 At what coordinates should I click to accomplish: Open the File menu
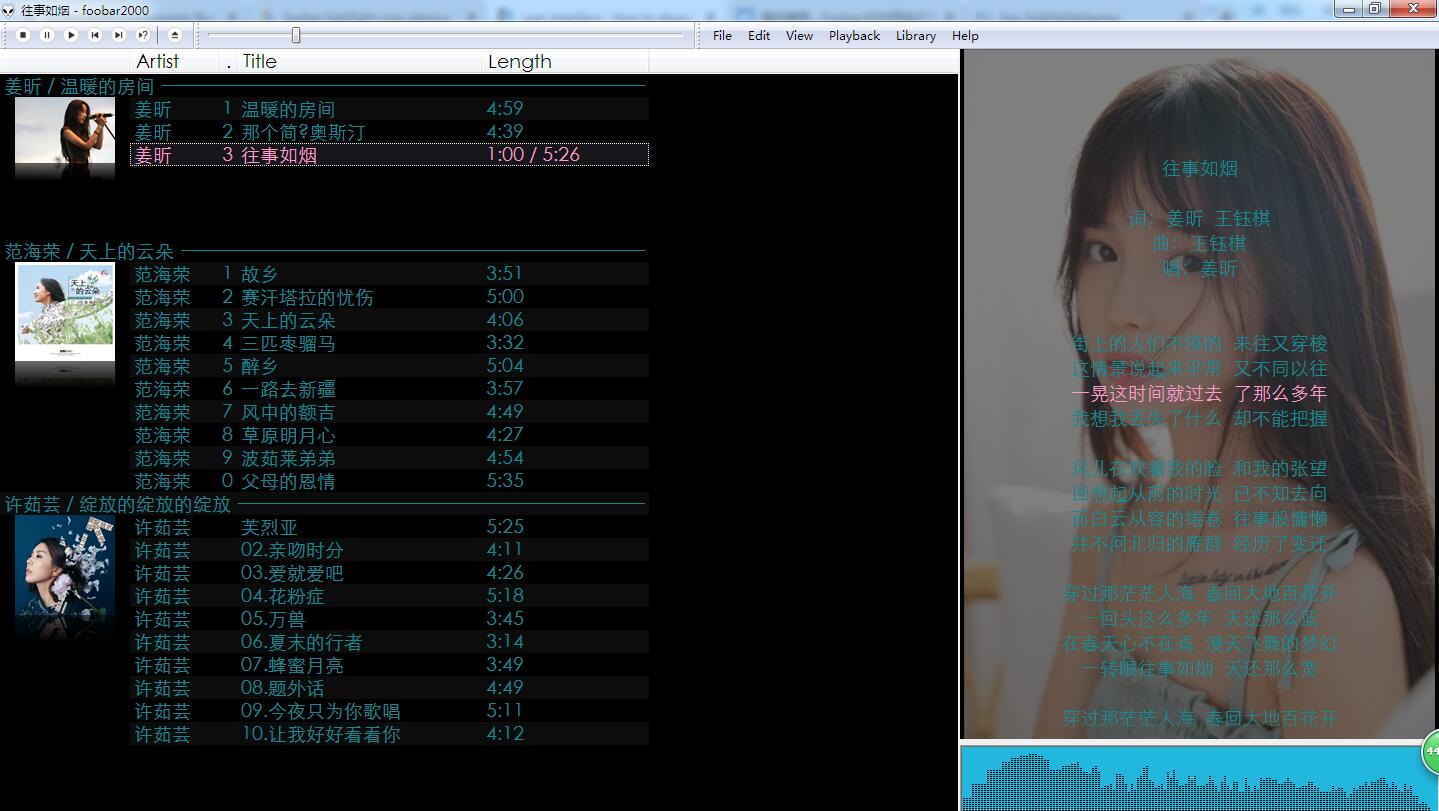click(x=722, y=35)
